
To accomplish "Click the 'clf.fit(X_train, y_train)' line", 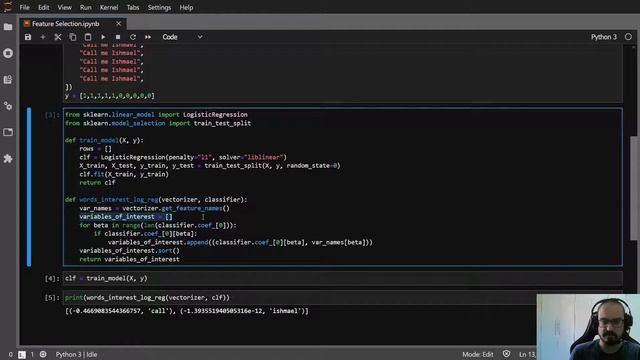I will point(124,174).
